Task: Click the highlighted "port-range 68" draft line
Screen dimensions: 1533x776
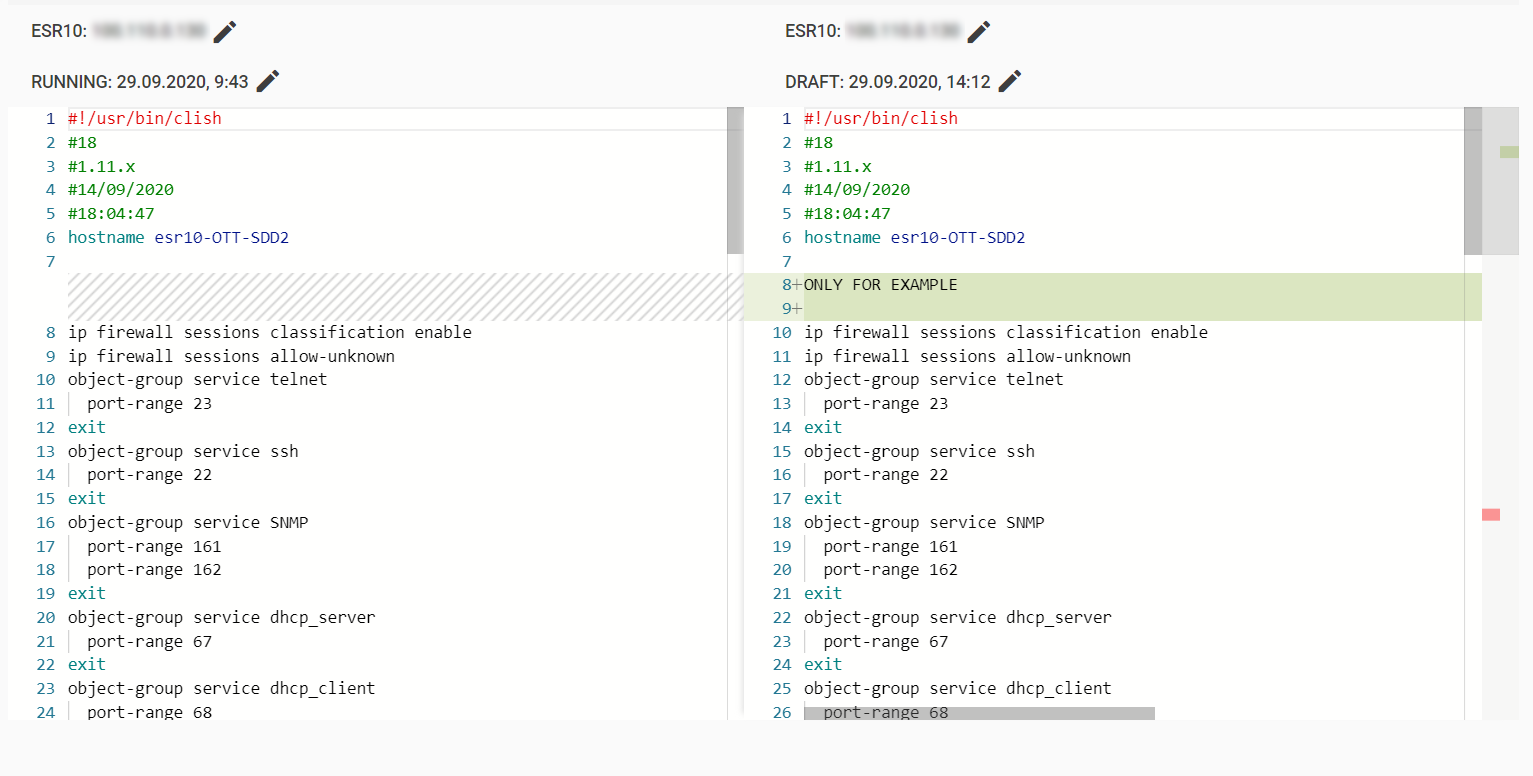Action: click(885, 713)
